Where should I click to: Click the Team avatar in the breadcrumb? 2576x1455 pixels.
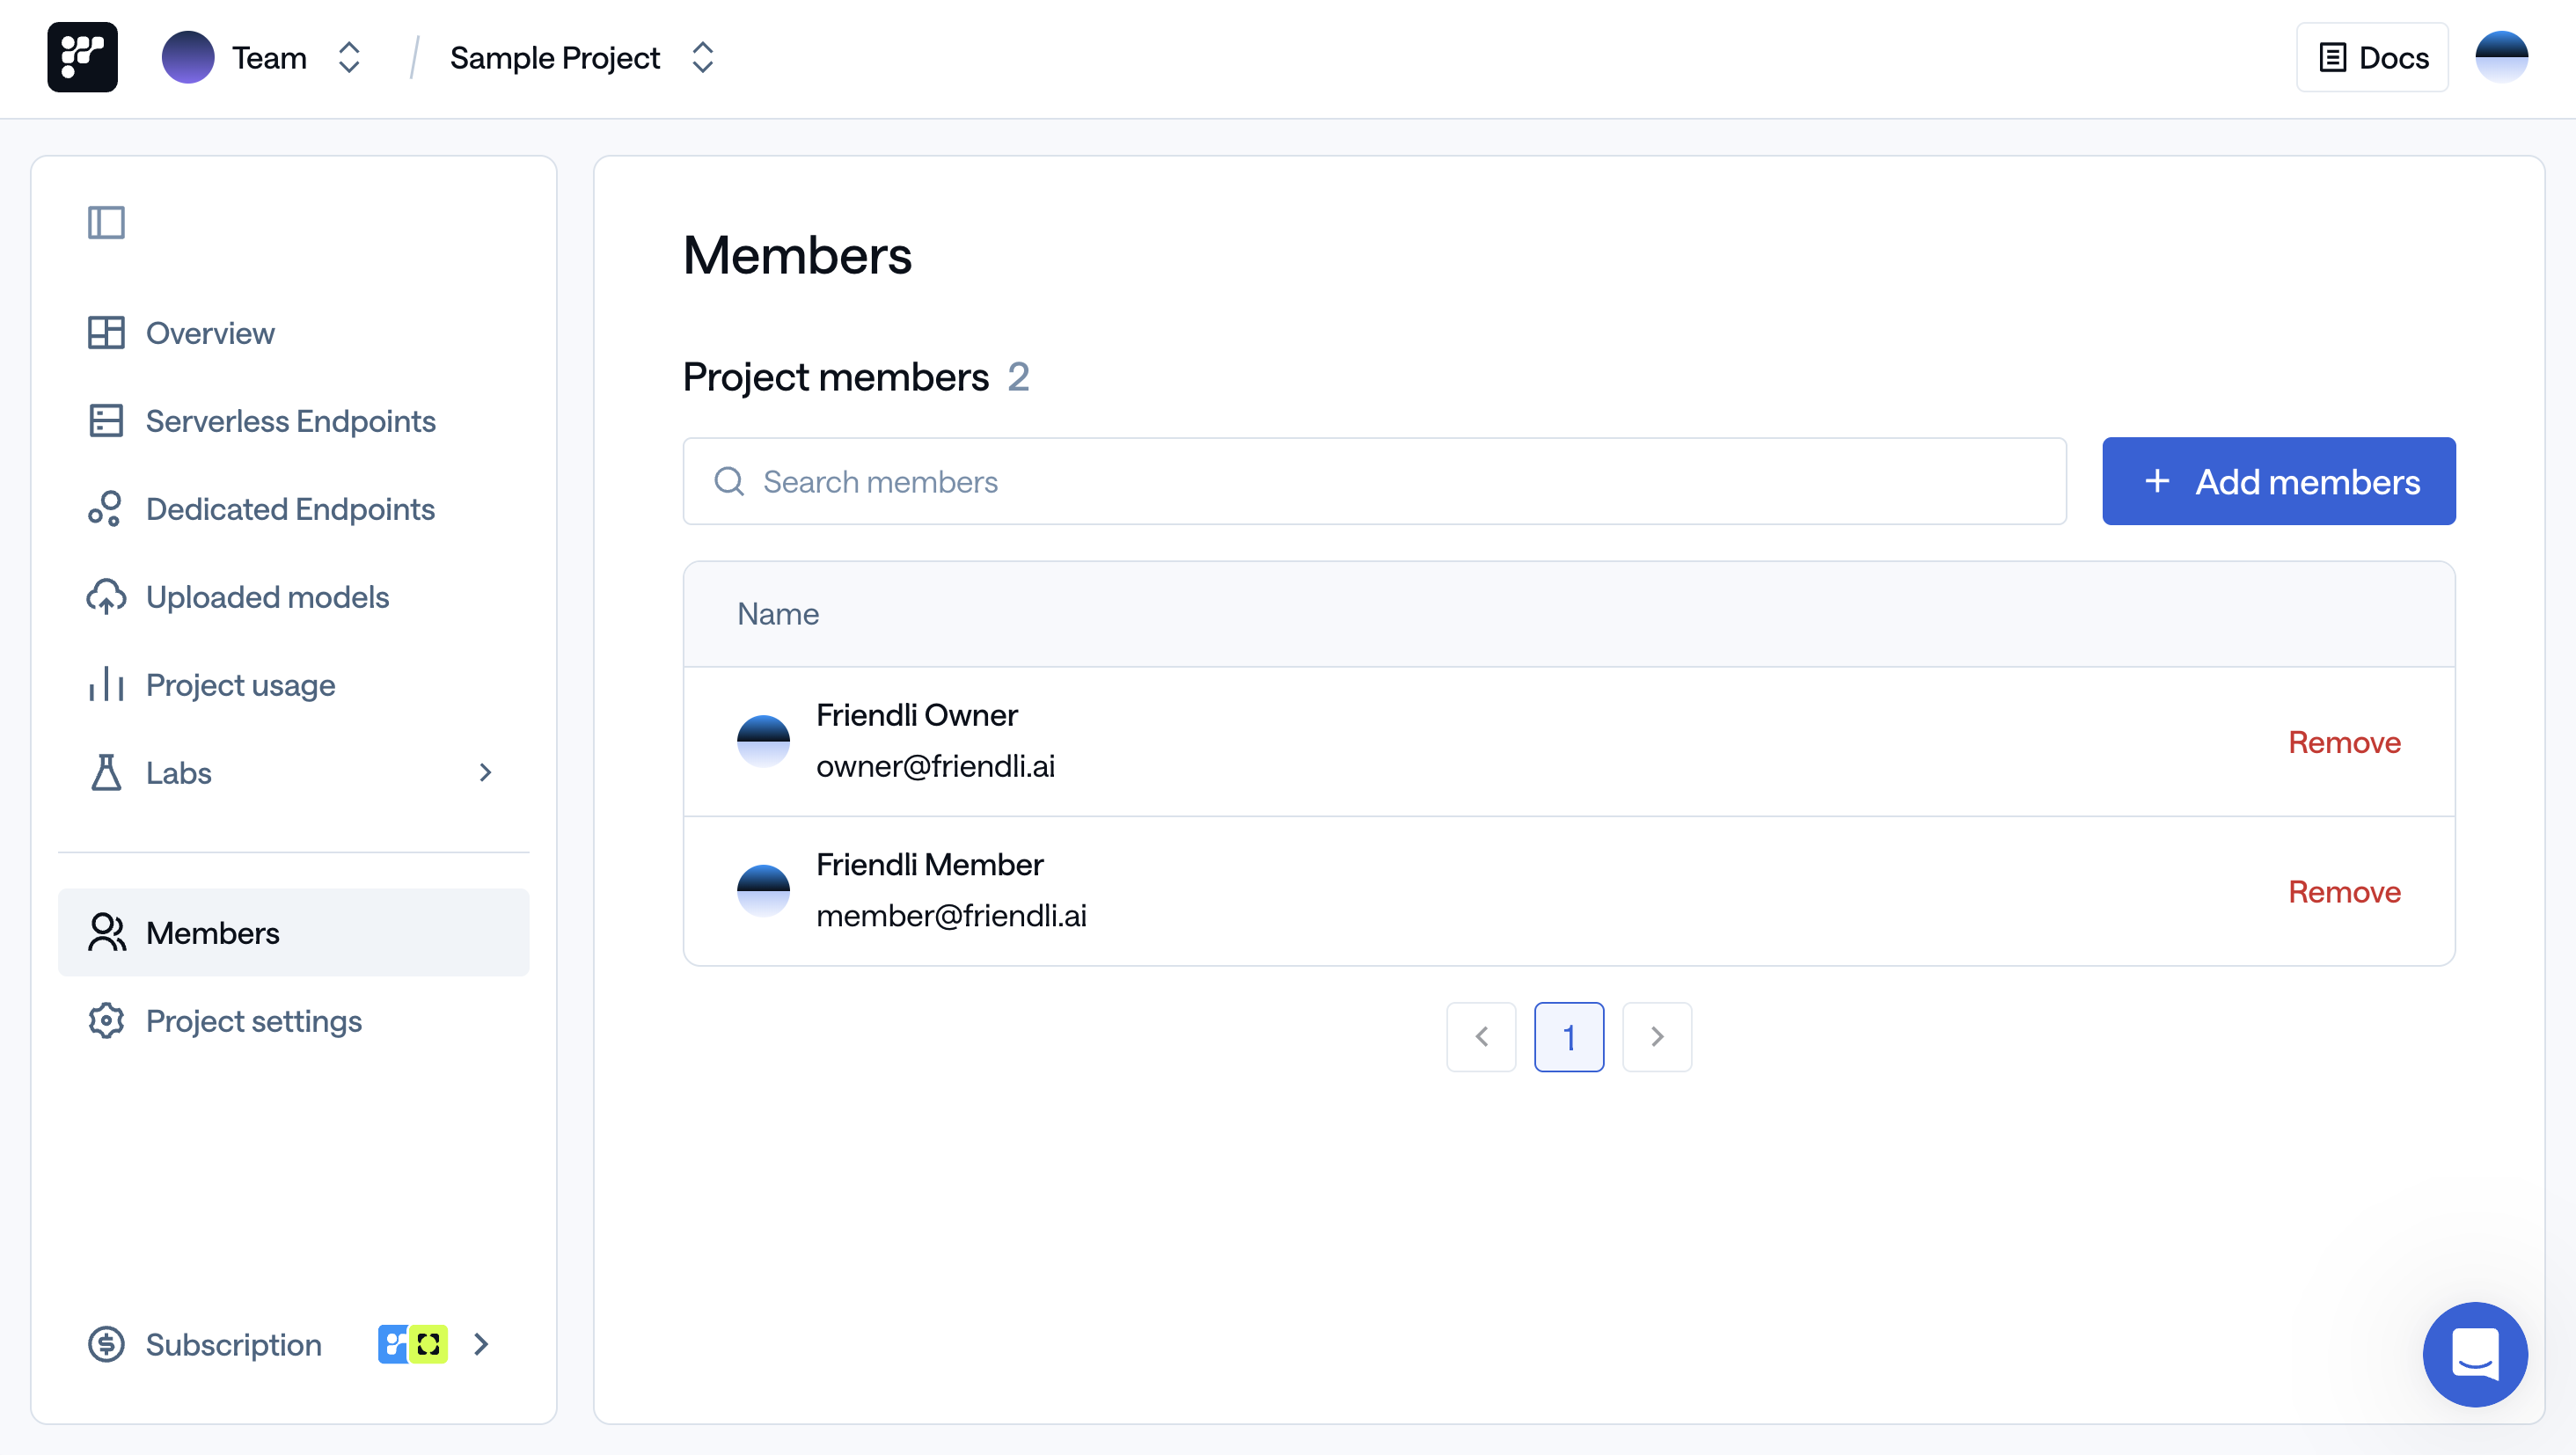(x=188, y=57)
